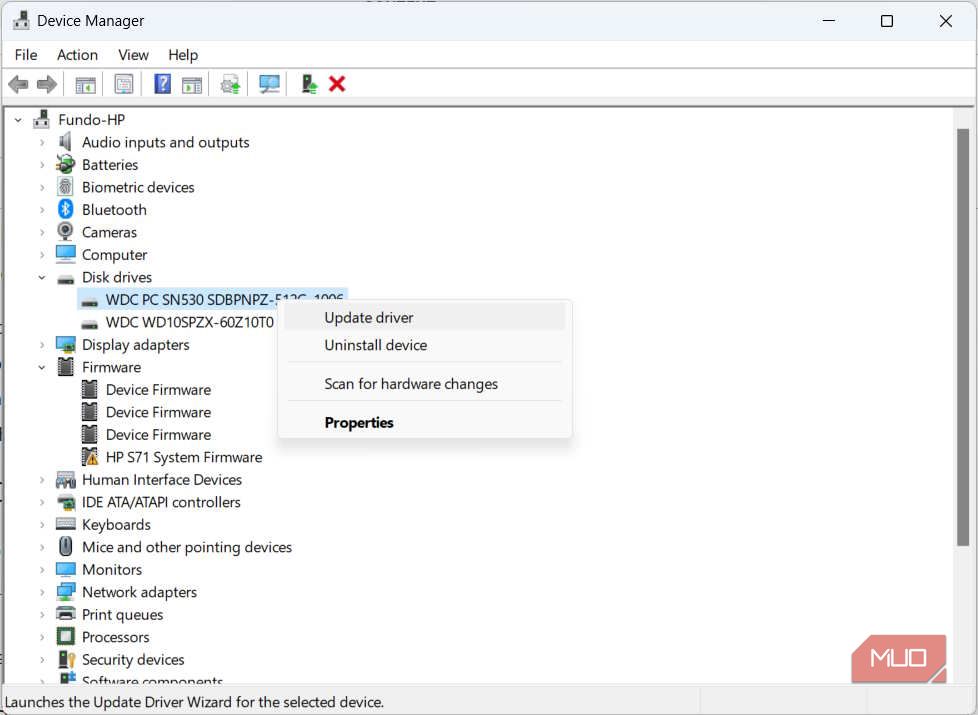This screenshot has height=715, width=978.
Task: Expand the Network adapters category
Action: point(42,592)
